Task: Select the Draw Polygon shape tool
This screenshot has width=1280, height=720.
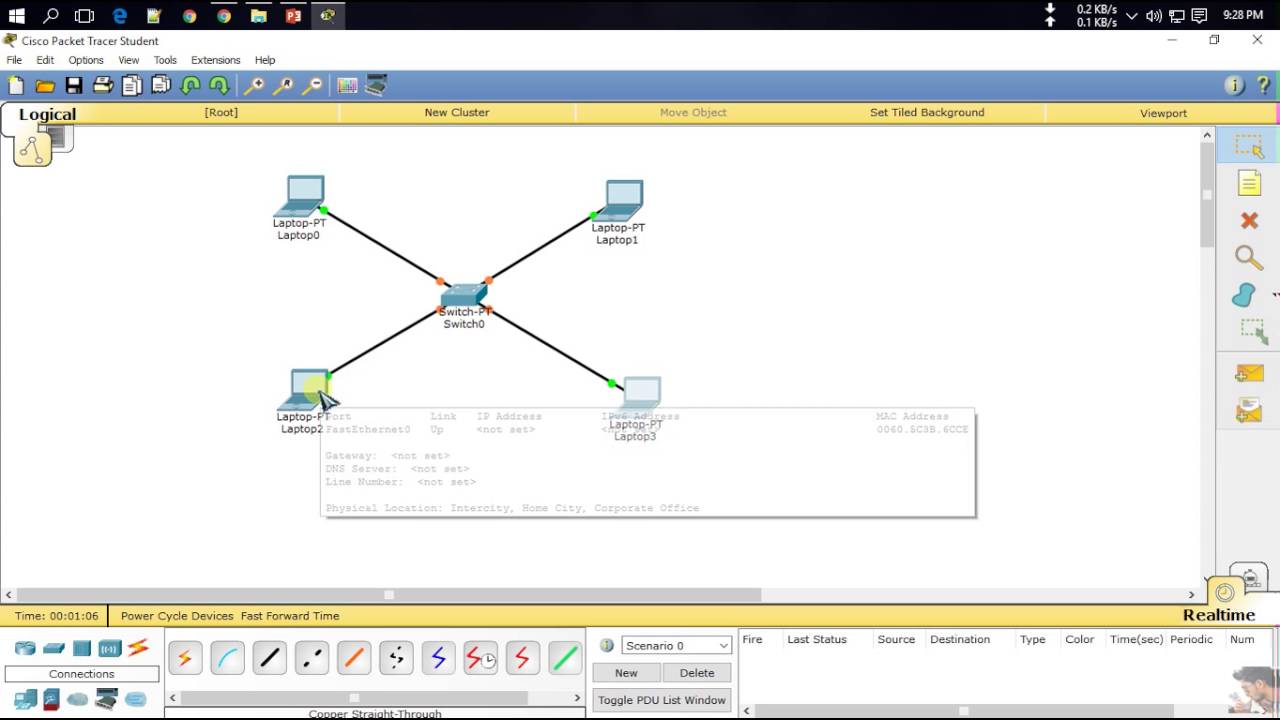Action: [x=1245, y=295]
